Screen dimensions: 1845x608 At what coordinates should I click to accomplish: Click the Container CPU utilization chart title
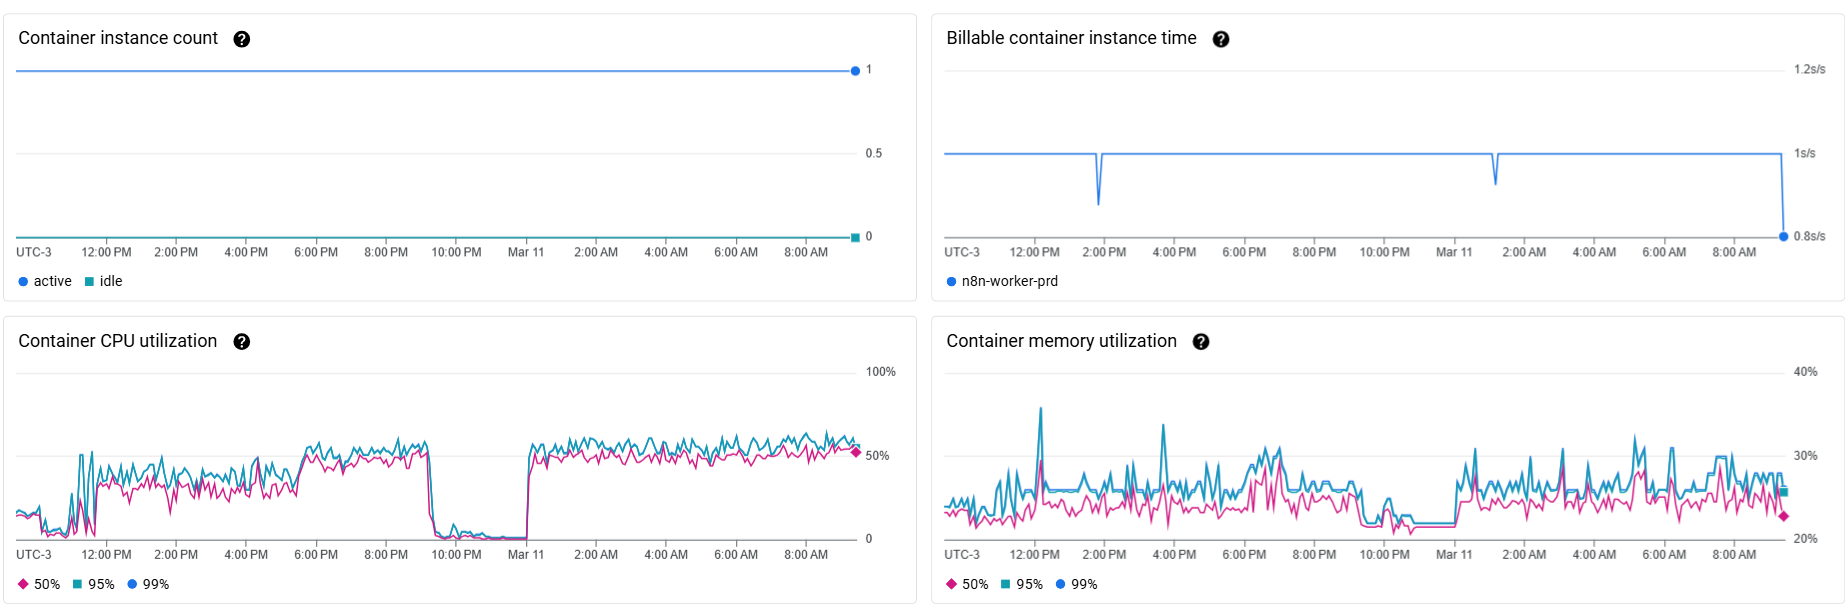tap(117, 341)
